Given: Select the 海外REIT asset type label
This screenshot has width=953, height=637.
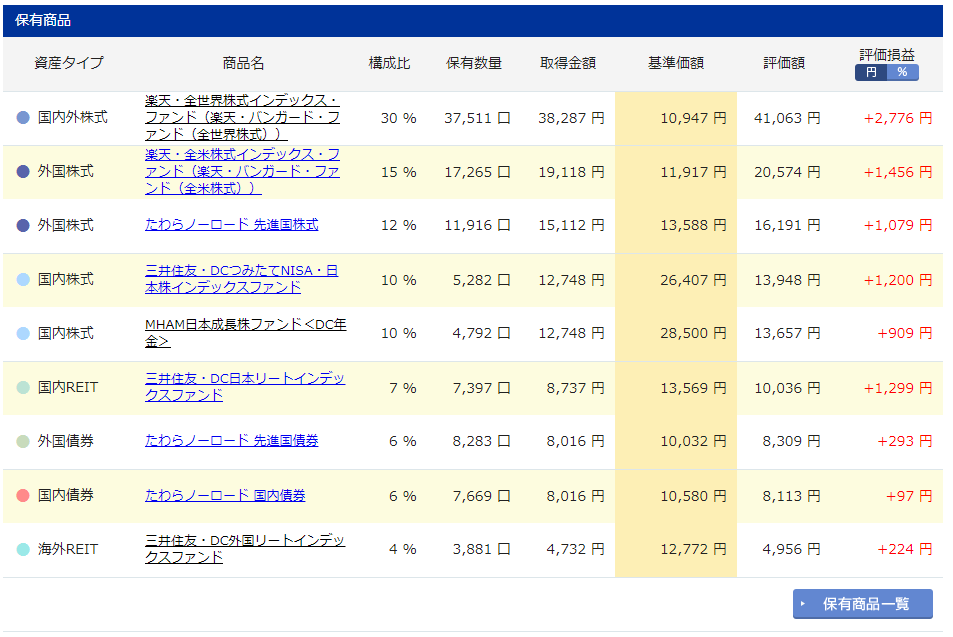Looking at the screenshot, I should point(67,549).
